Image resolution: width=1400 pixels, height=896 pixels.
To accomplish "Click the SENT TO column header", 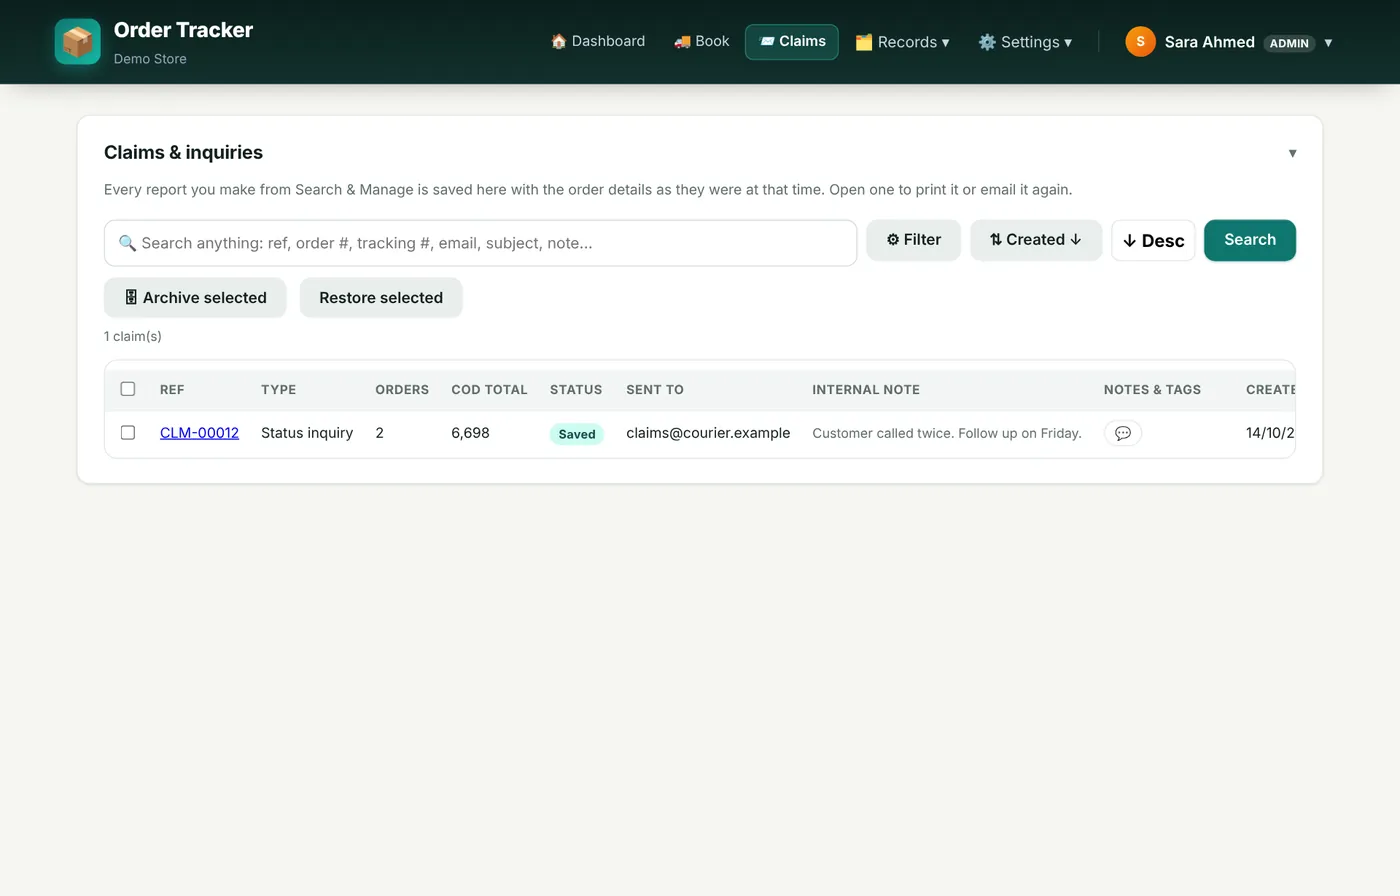I will pyautogui.click(x=655, y=390).
